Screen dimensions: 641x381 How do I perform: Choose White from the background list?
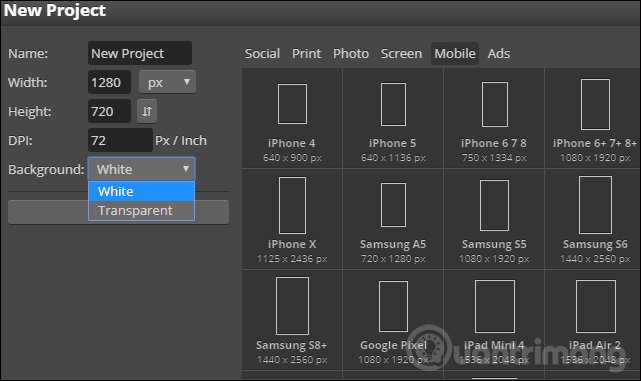pos(141,191)
